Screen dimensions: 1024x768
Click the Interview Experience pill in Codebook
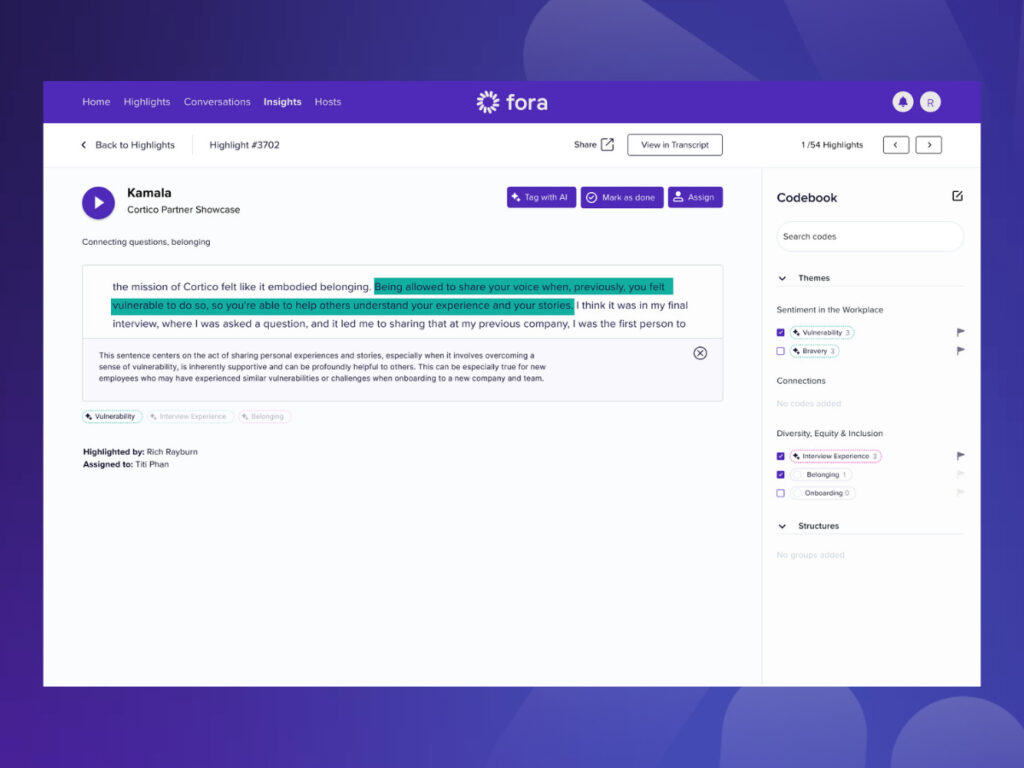[836, 456]
